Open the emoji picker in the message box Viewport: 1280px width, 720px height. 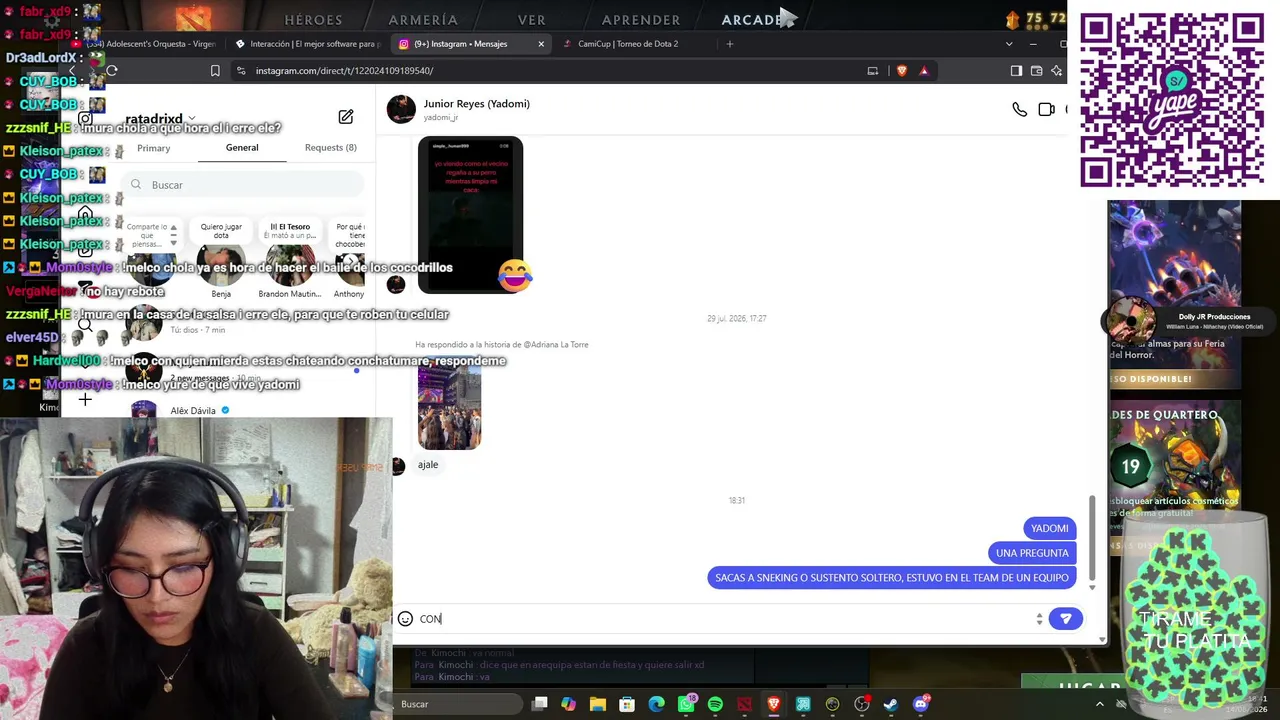tap(405, 619)
